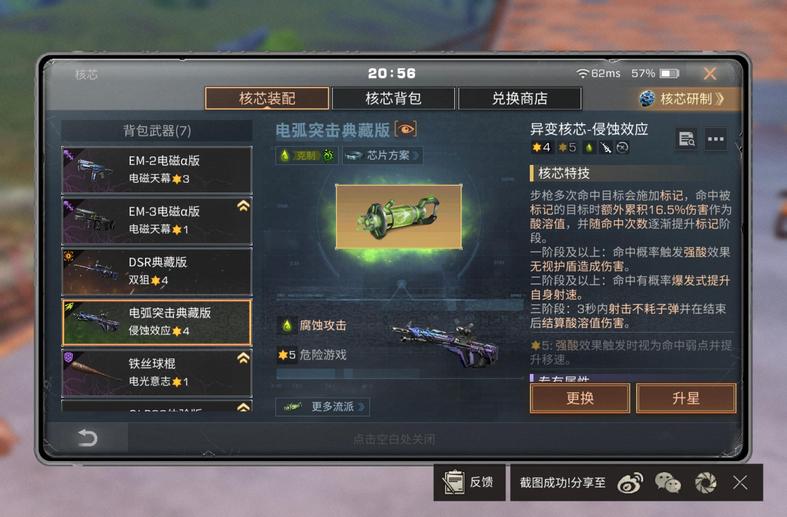This screenshot has height=517, width=787.
Task: Dismiss the screenshot share bar
Action: point(740,483)
